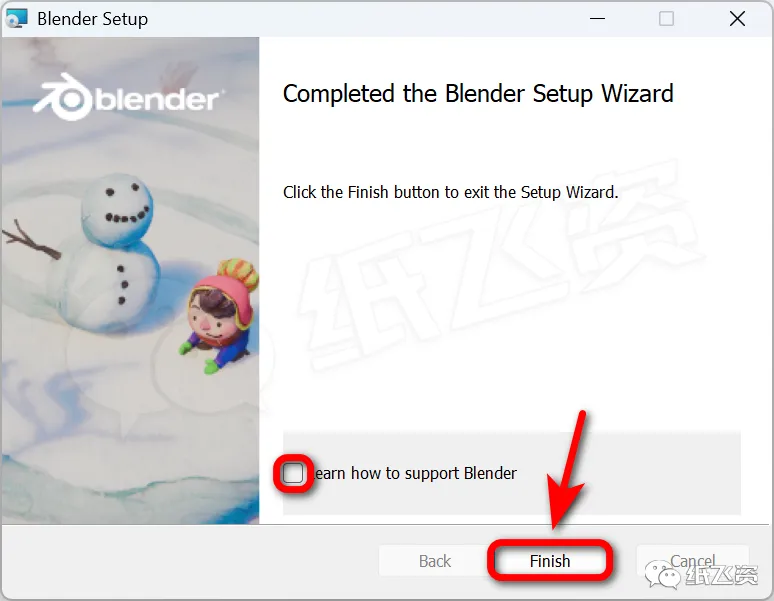Click the Chinese watermark text beside WeChat logo
The image size is (774, 601).
click(721, 575)
